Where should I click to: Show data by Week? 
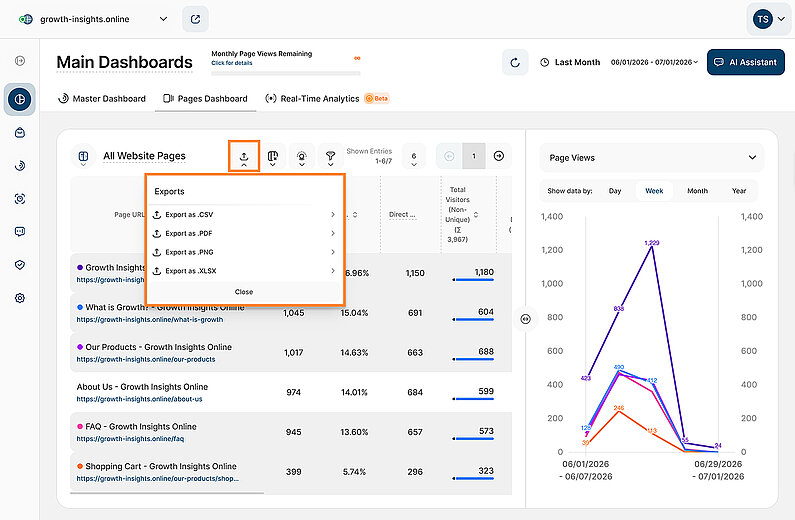pos(654,191)
